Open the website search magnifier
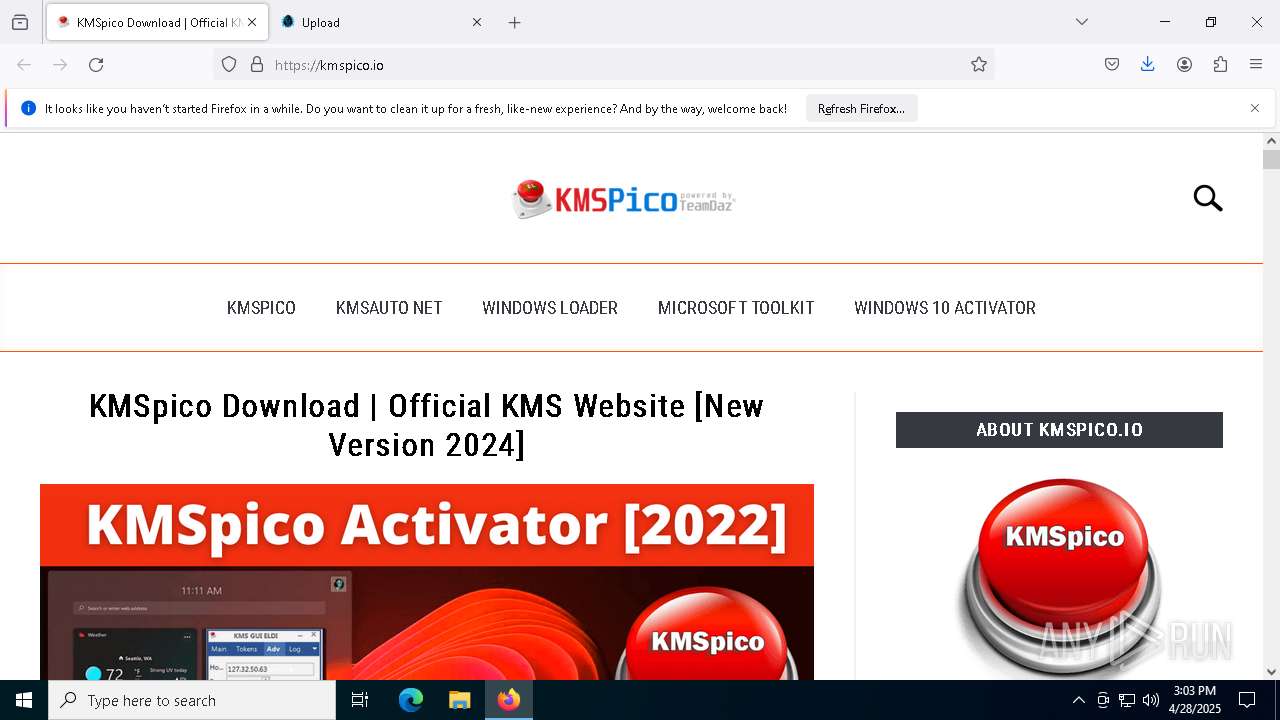The image size is (1280, 720). point(1208,198)
